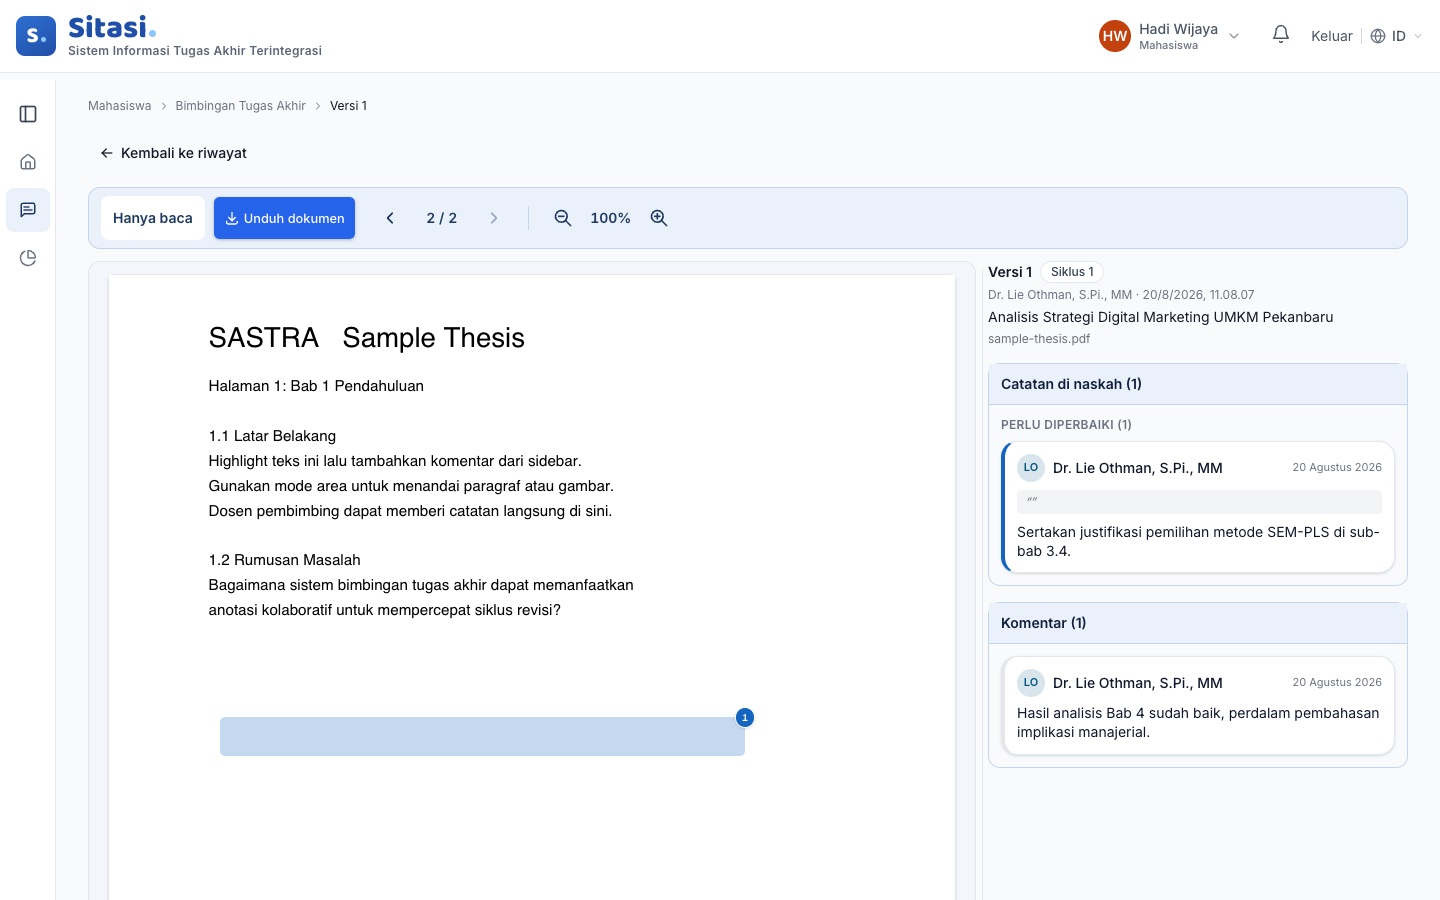1440x900 pixels.
Task: Select the Hanya baca mode
Action: click(153, 218)
